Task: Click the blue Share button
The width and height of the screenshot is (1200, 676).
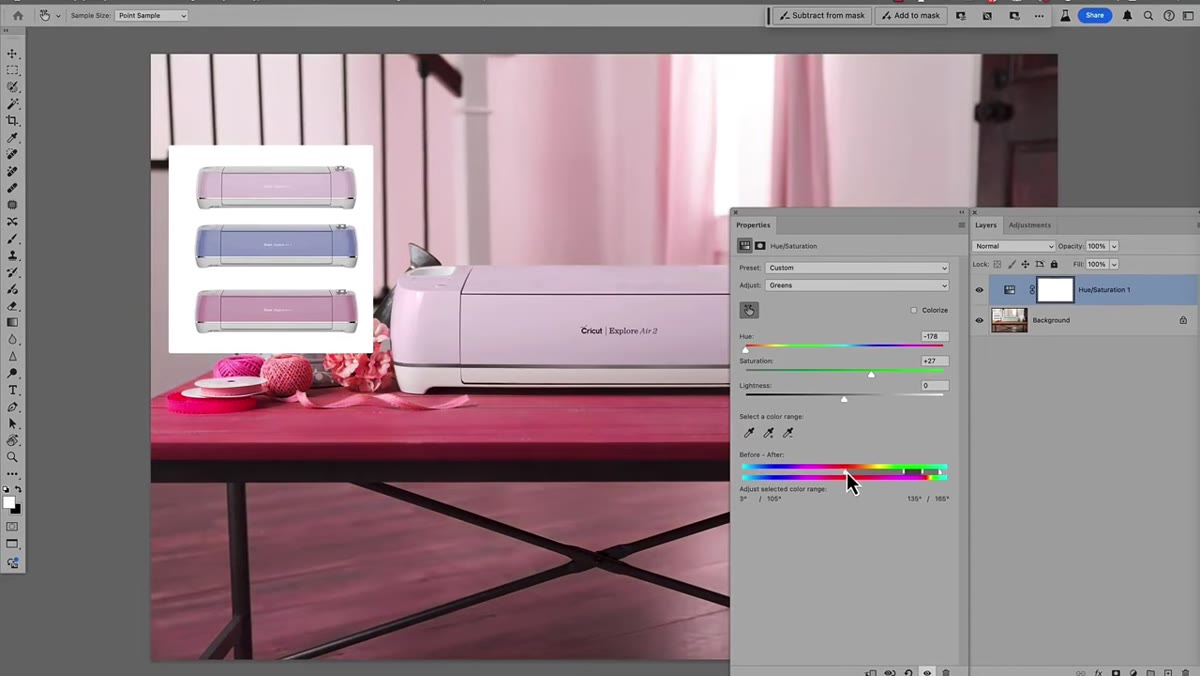Action: click(x=1095, y=16)
